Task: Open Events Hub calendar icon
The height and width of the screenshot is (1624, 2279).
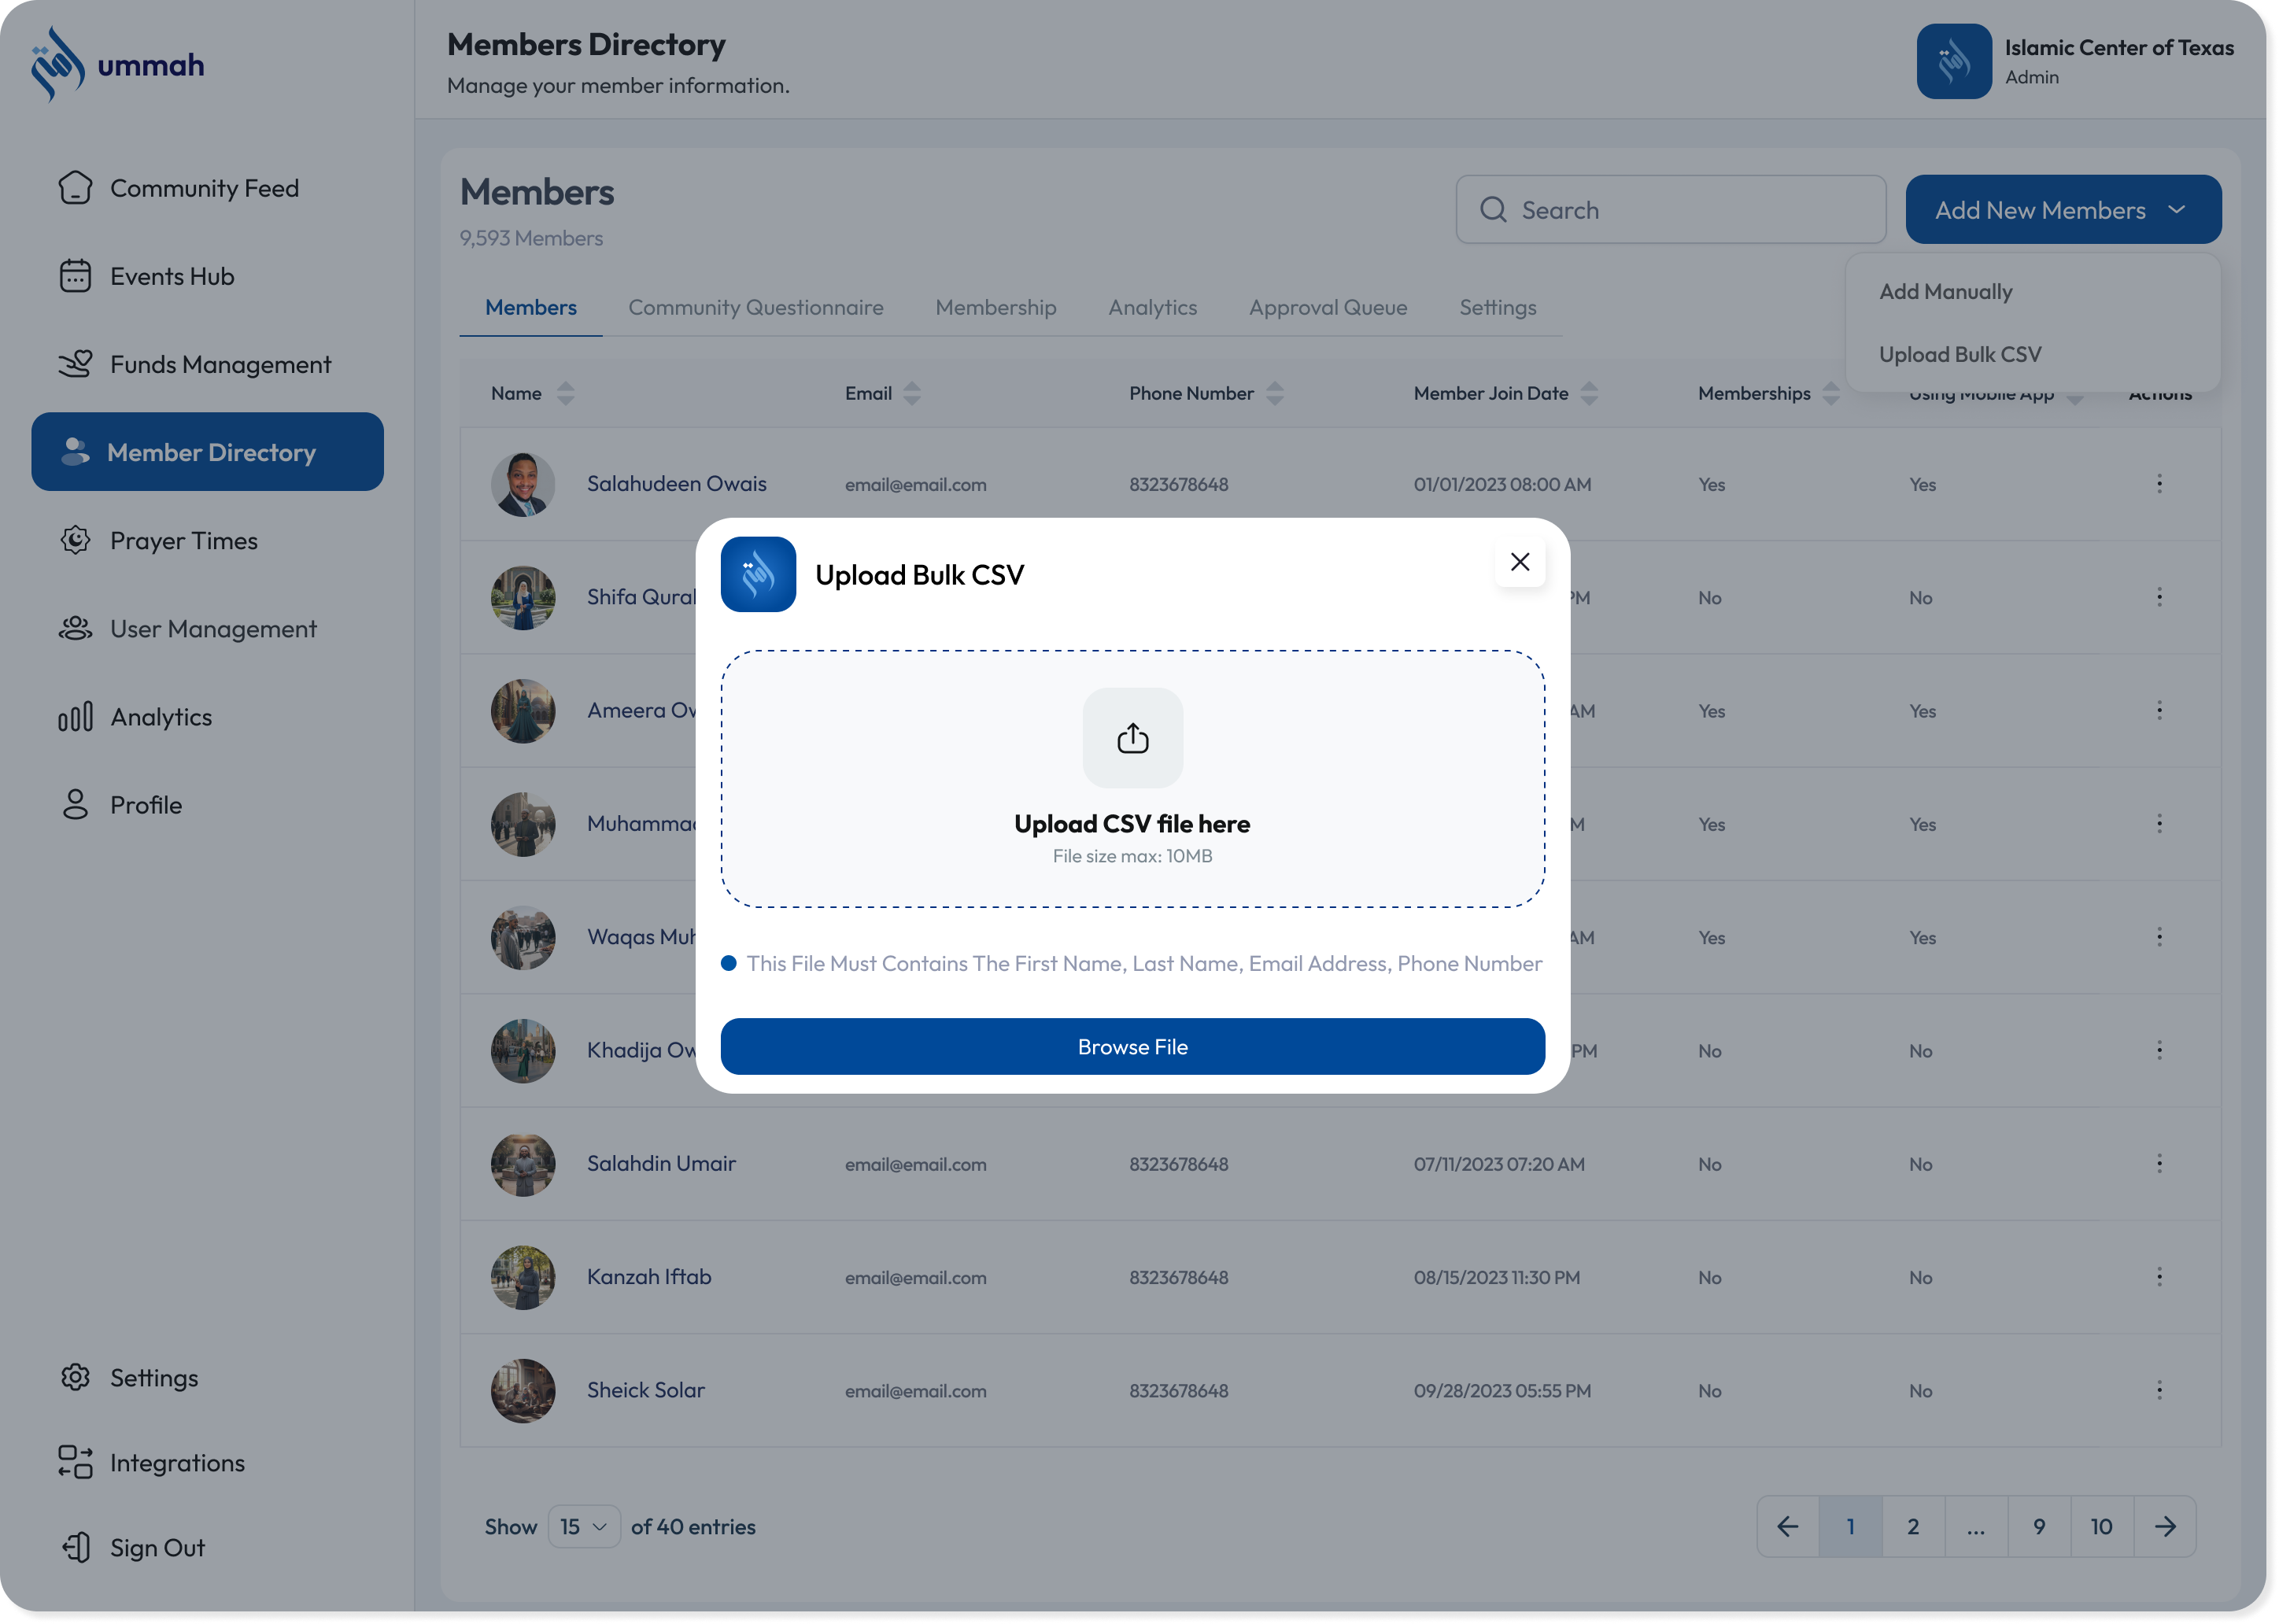Action: click(x=75, y=276)
